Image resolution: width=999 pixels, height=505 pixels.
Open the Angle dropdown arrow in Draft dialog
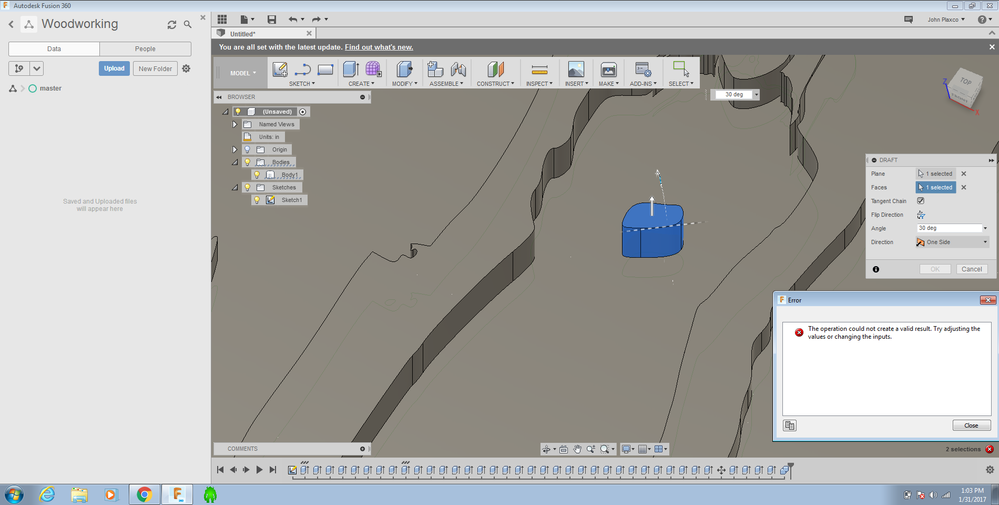click(985, 228)
